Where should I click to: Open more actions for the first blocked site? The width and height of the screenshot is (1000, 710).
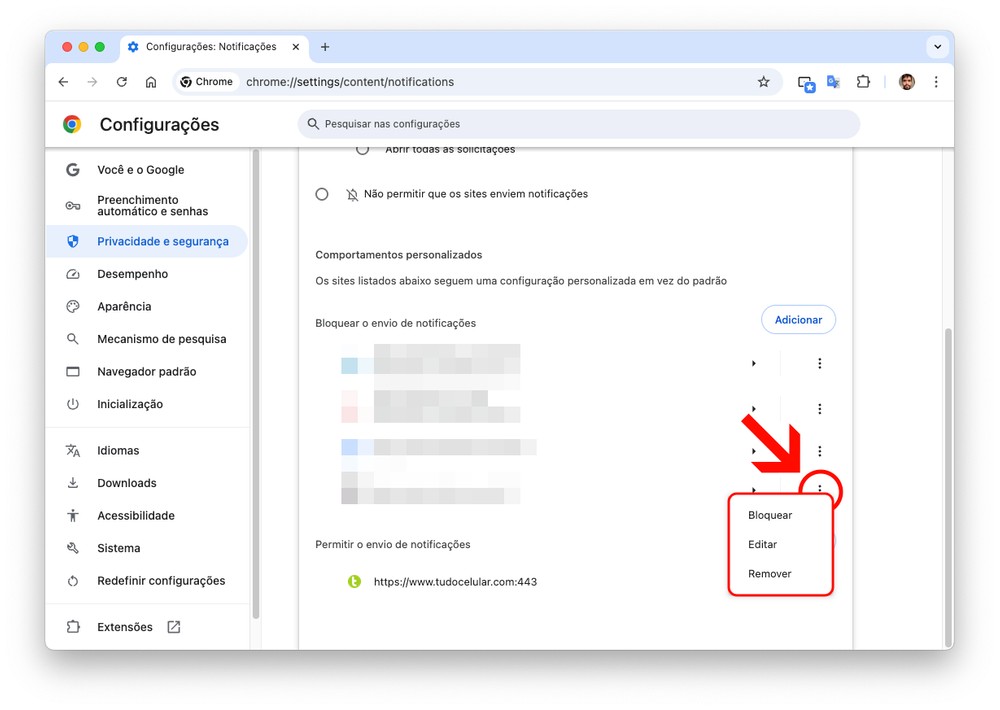819,364
